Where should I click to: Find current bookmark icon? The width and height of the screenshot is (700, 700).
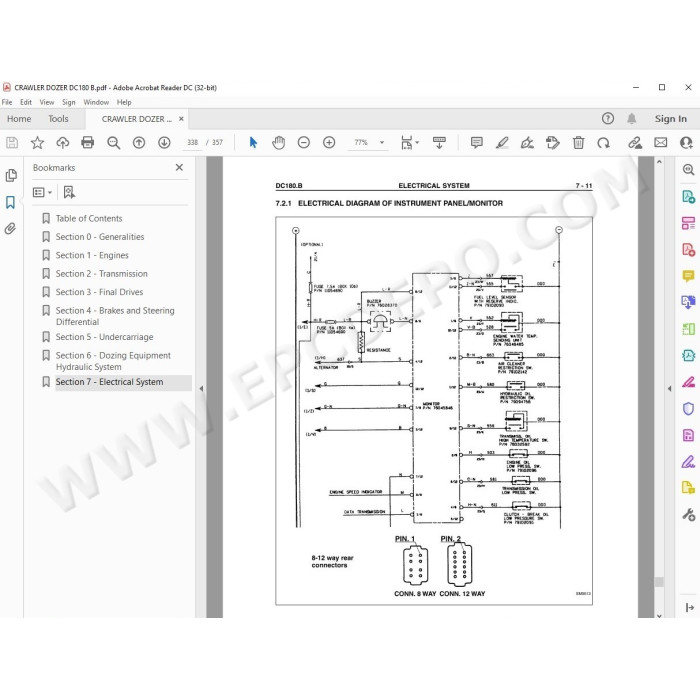pyautogui.click(x=69, y=192)
